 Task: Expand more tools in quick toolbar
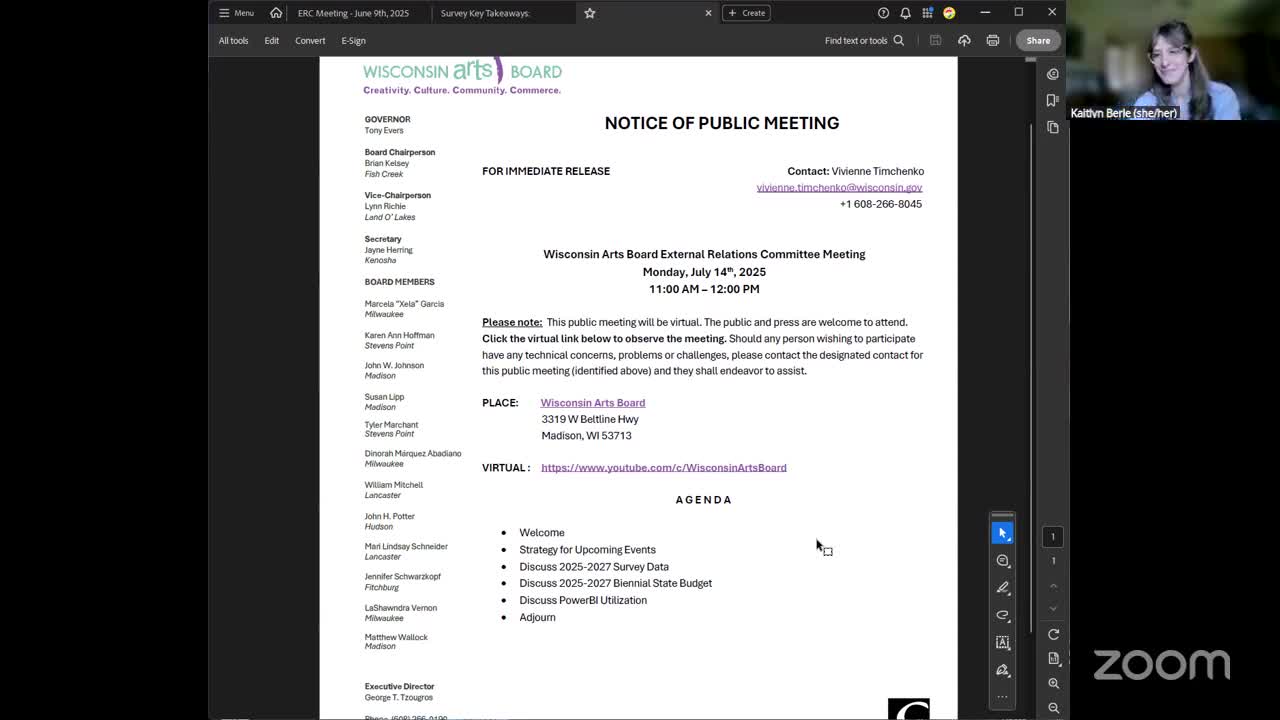[1002, 696]
